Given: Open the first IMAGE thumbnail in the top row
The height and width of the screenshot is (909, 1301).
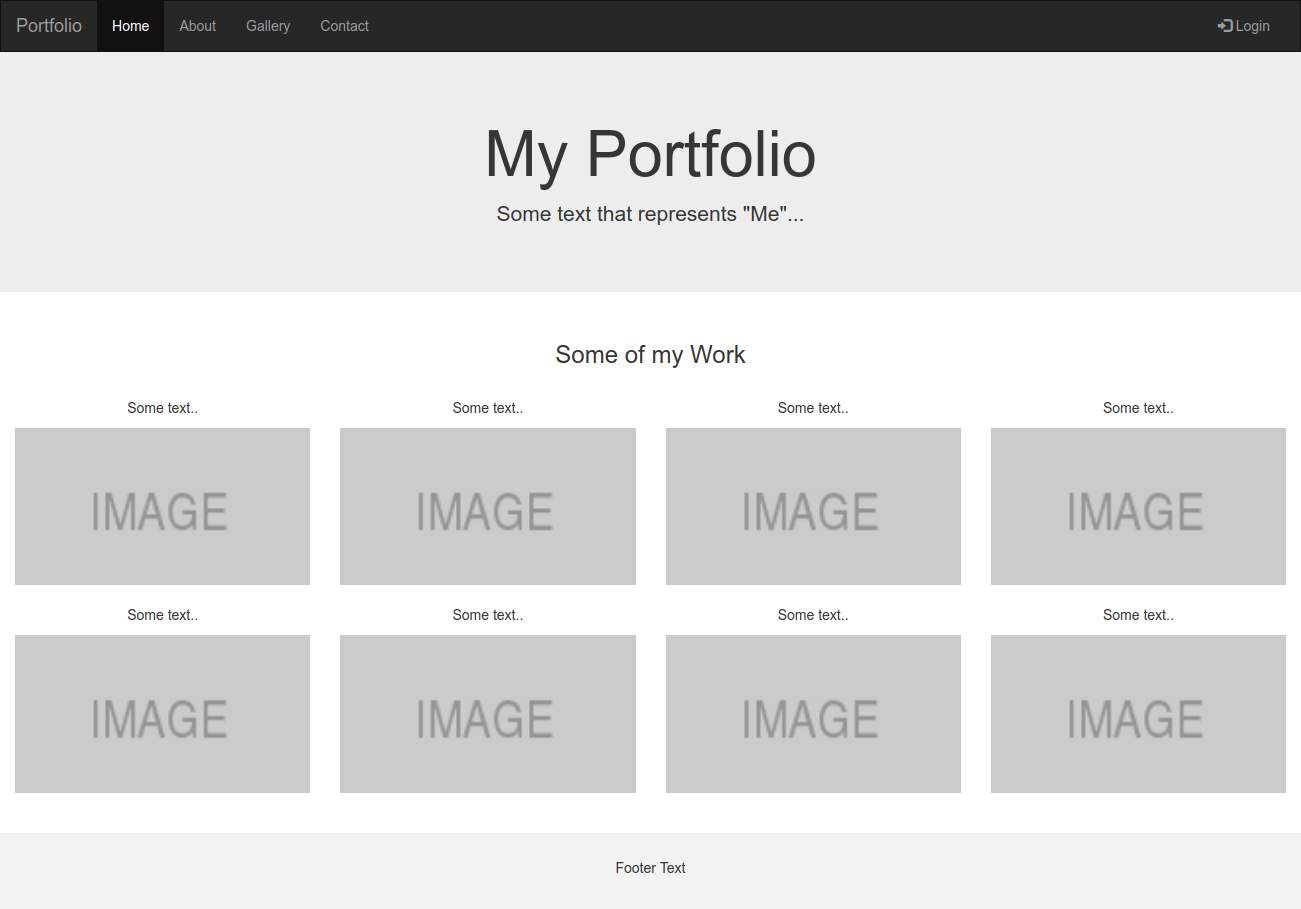Looking at the screenshot, I should [162, 506].
